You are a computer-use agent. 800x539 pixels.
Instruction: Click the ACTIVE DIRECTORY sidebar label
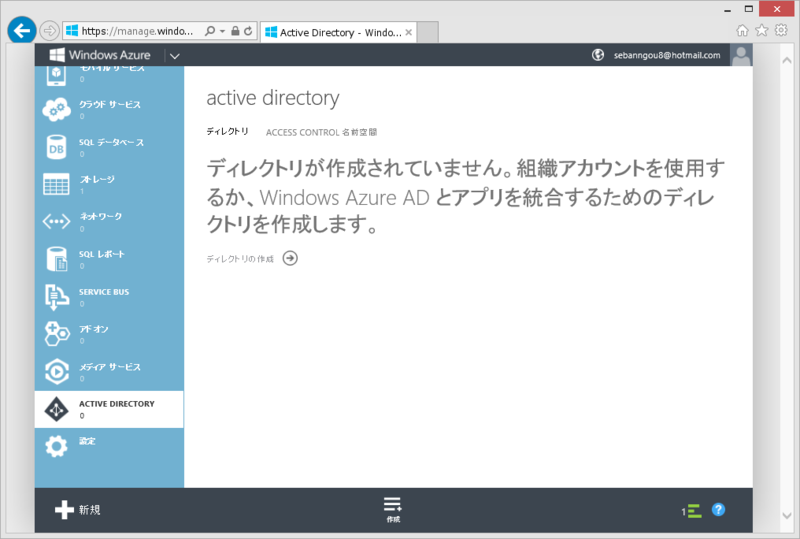[117, 404]
